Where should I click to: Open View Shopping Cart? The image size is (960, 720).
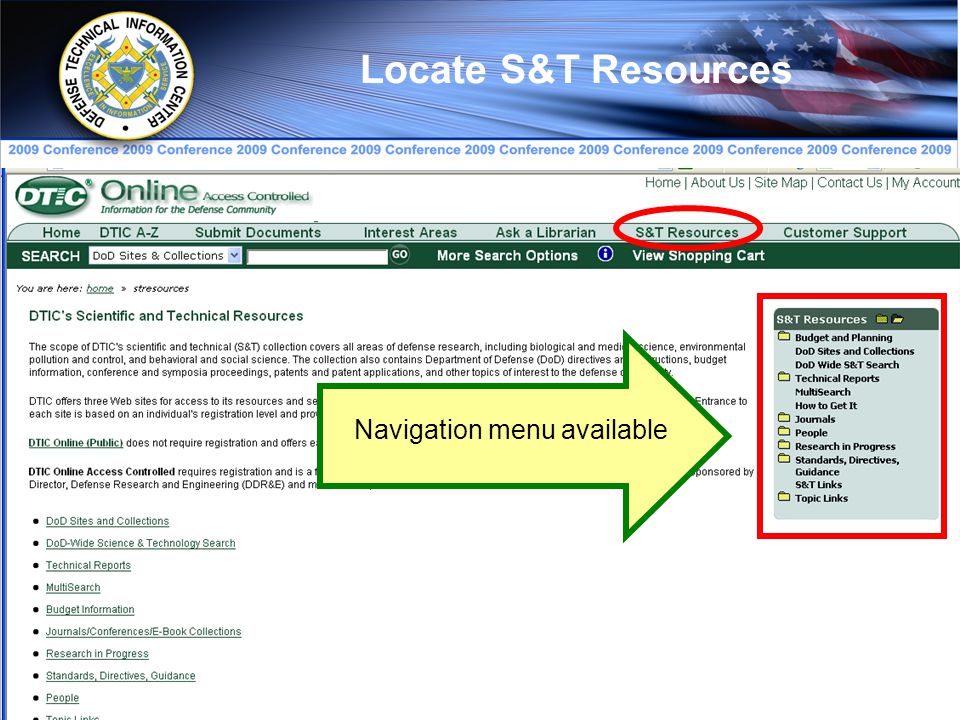coord(698,255)
